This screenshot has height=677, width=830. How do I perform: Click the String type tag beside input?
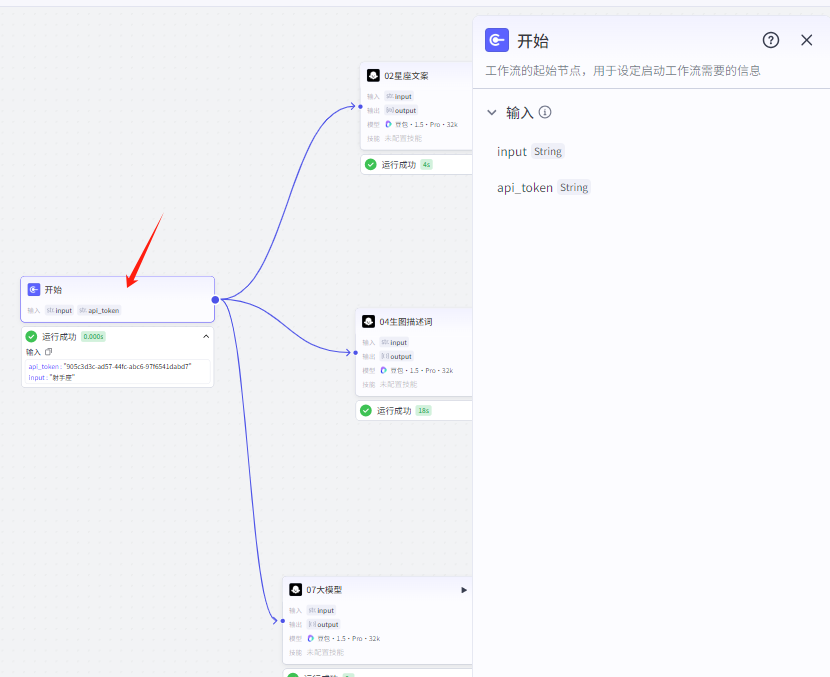pyautogui.click(x=548, y=151)
